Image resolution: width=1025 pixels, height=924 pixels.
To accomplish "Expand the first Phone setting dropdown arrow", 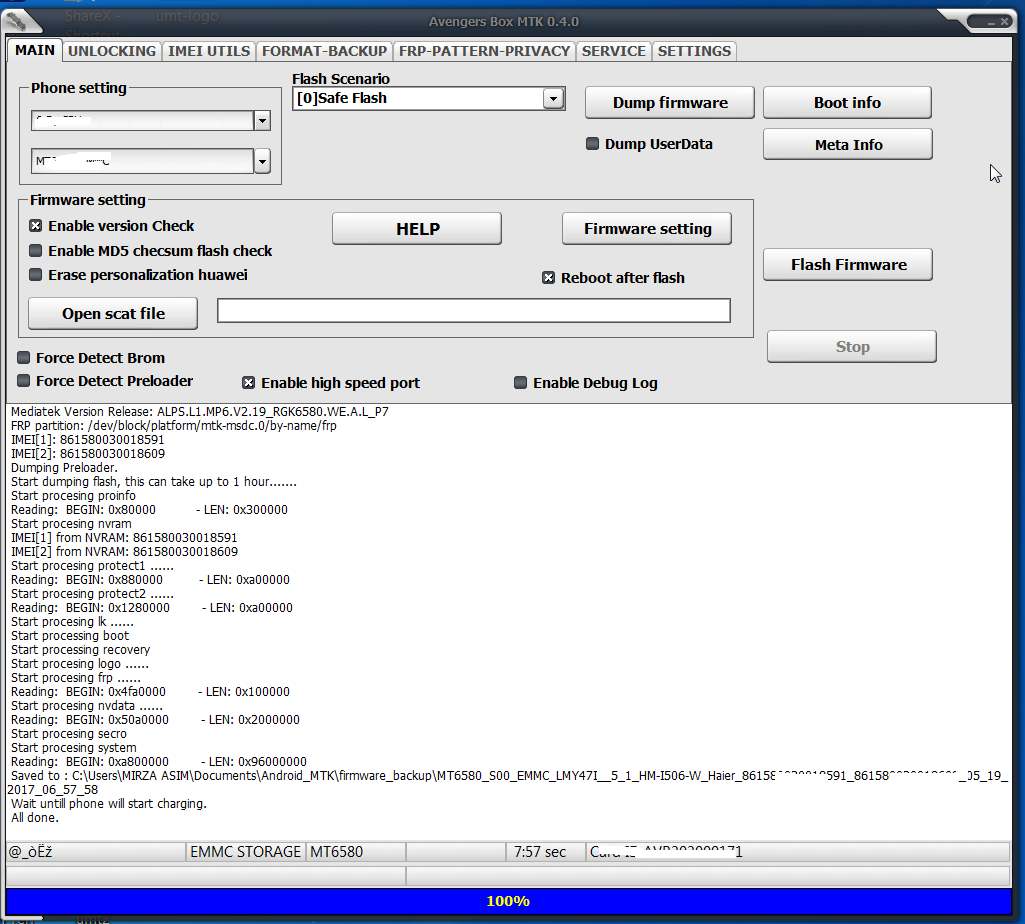I will click(x=262, y=120).
